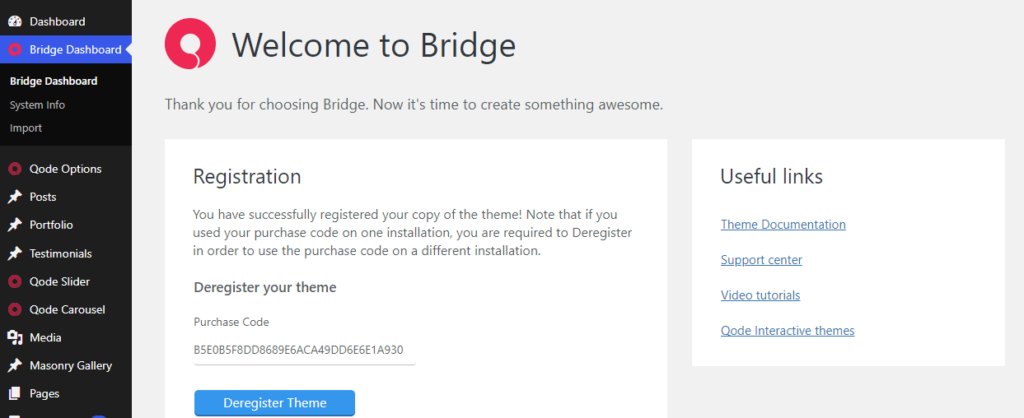Click the Qode Carousel icon
1024x418 pixels.
(14, 310)
